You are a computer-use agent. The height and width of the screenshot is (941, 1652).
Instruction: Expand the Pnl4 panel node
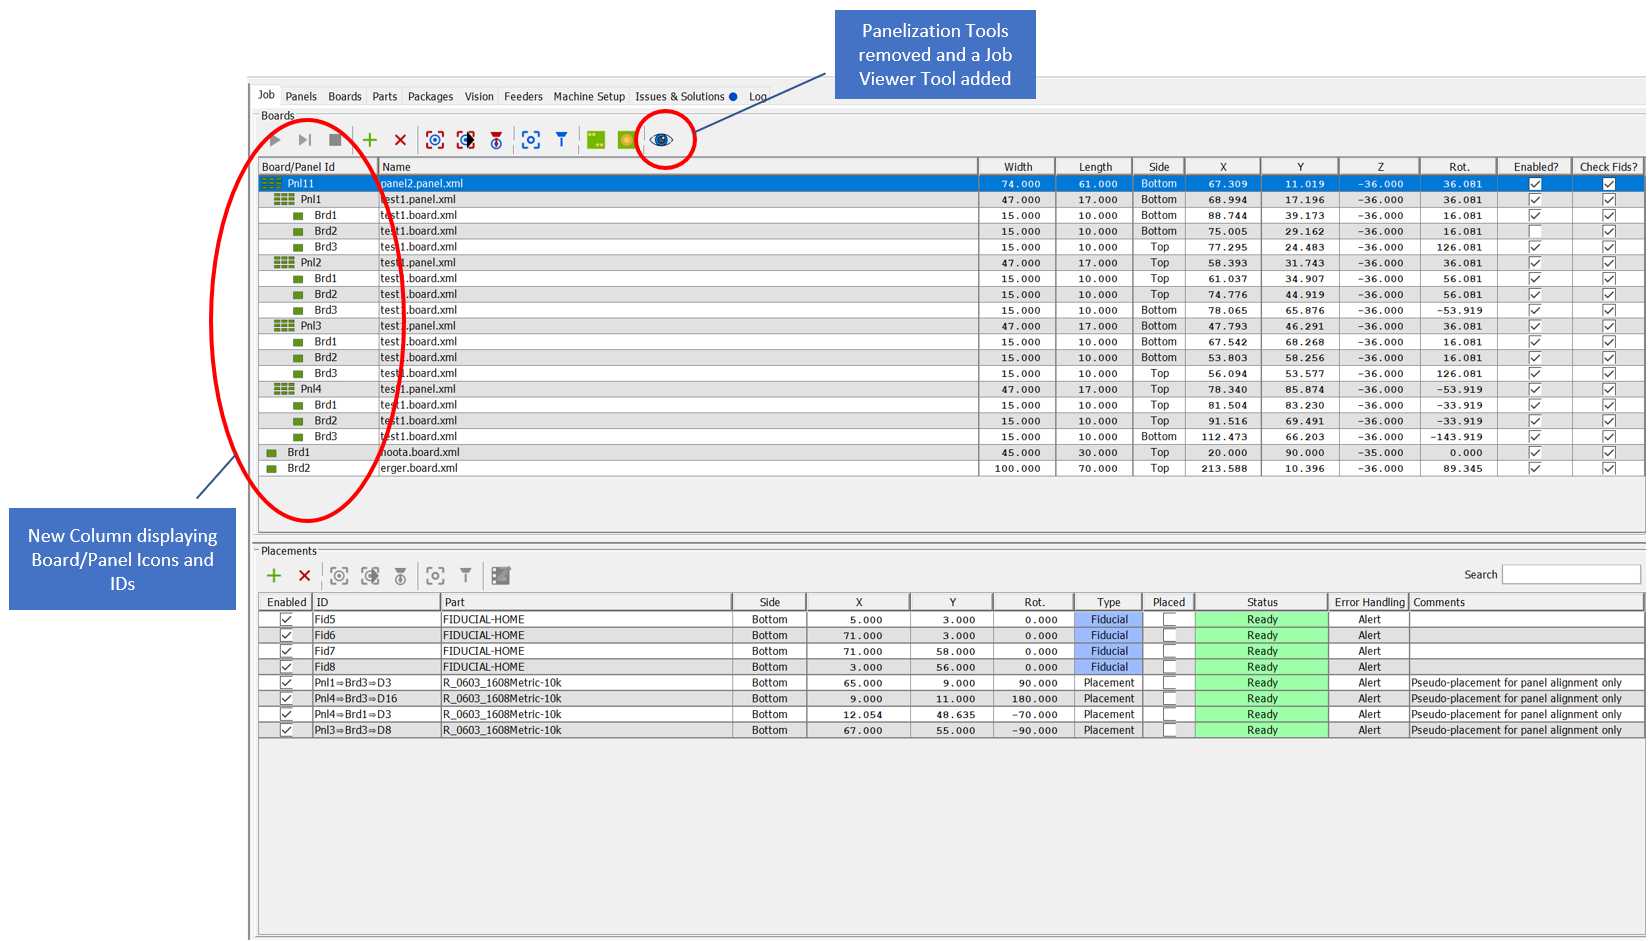point(283,389)
